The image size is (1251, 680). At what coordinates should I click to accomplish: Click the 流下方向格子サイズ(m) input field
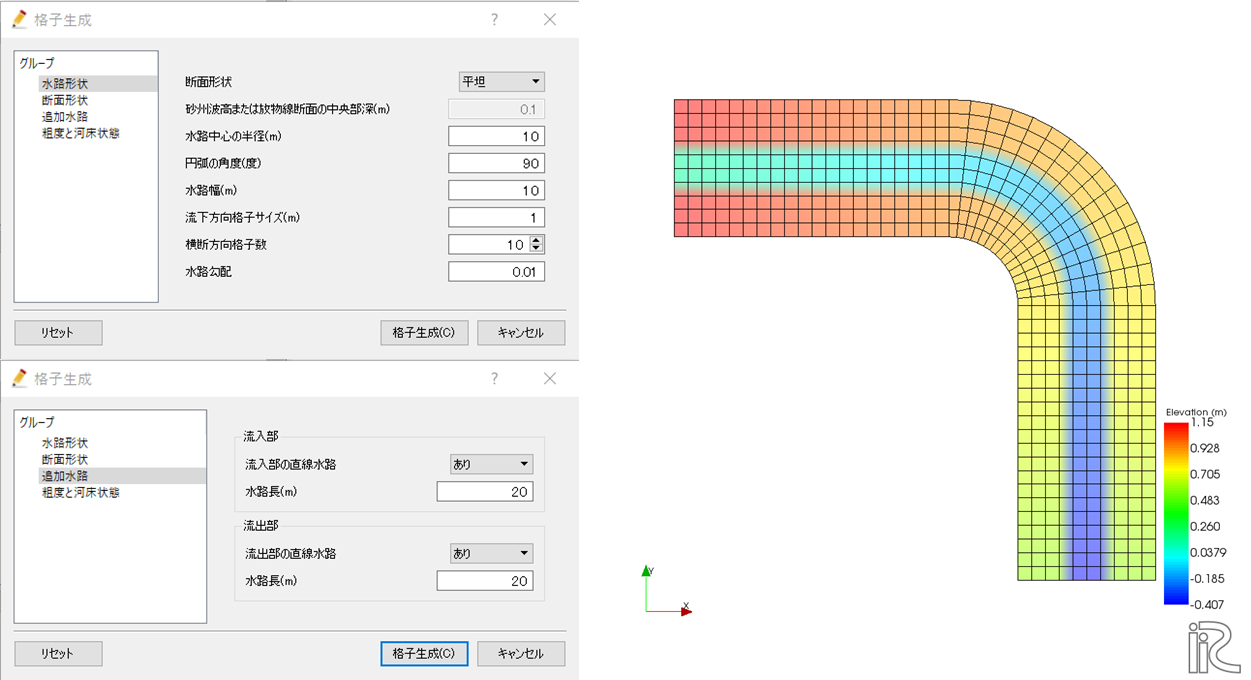point(496,217)
